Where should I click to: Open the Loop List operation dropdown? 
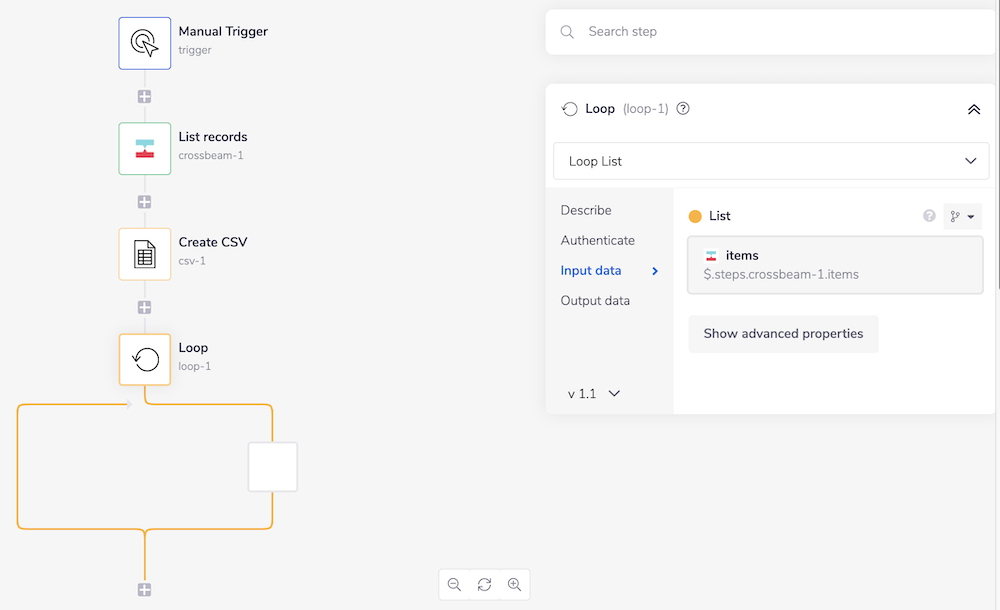(x=771, y=161)
